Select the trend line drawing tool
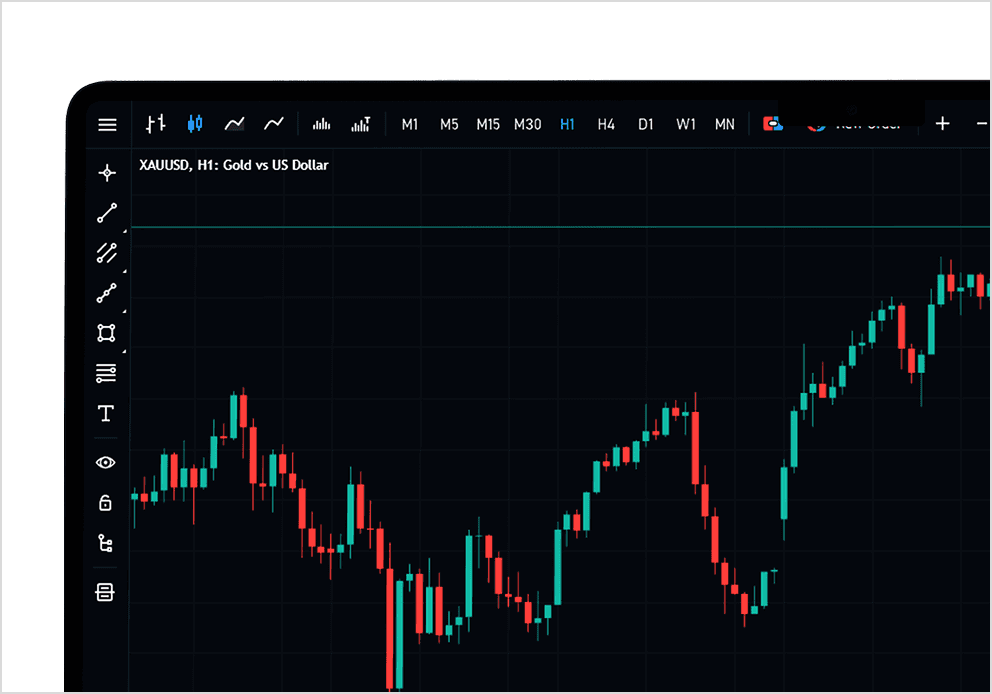 point(107,213)
